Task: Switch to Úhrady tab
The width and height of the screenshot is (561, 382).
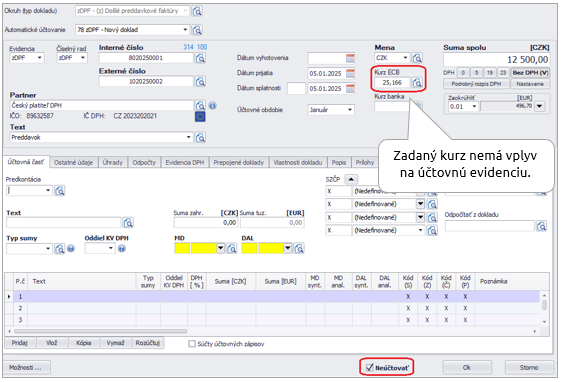Action: 112,162
